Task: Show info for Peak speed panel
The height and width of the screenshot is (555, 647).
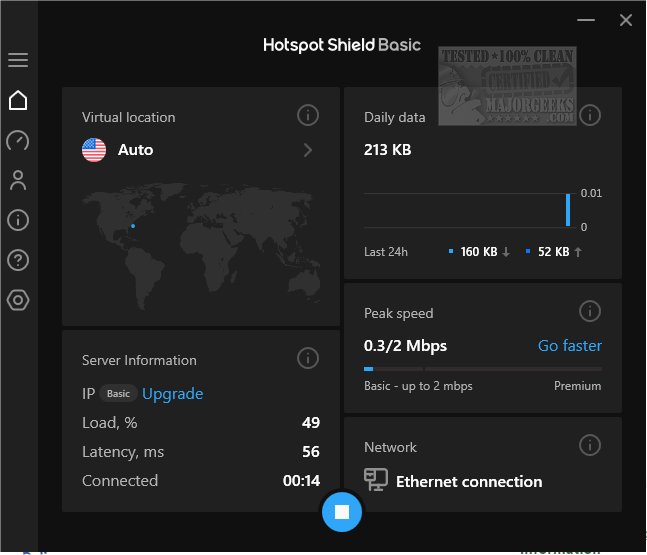Action: click(590, 312)
